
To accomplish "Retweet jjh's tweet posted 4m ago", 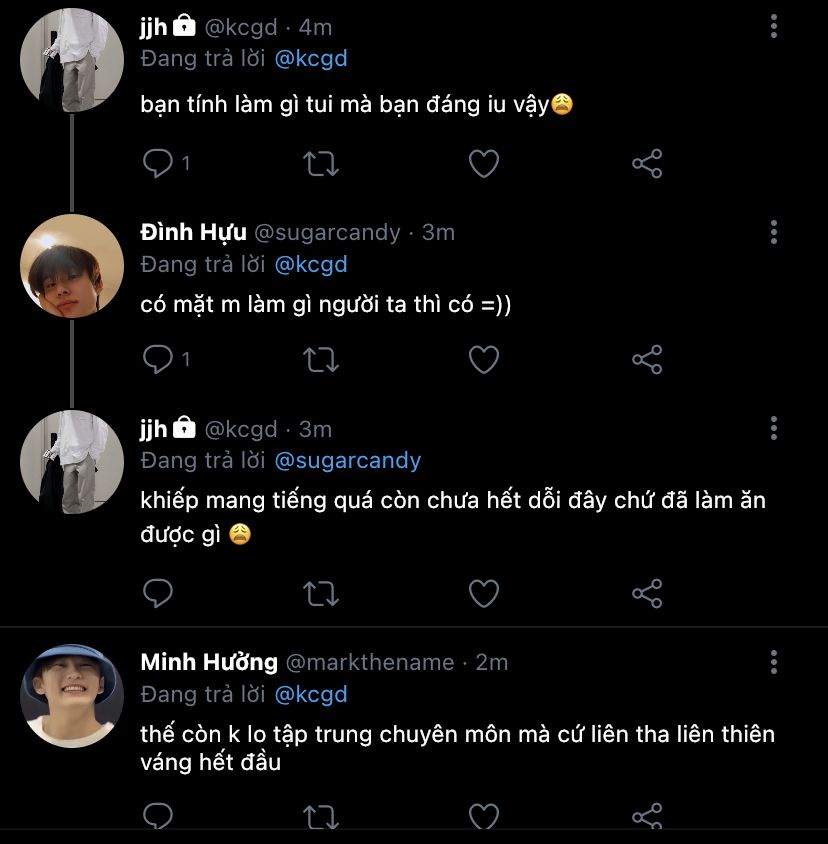I will [x=321, y=163].
